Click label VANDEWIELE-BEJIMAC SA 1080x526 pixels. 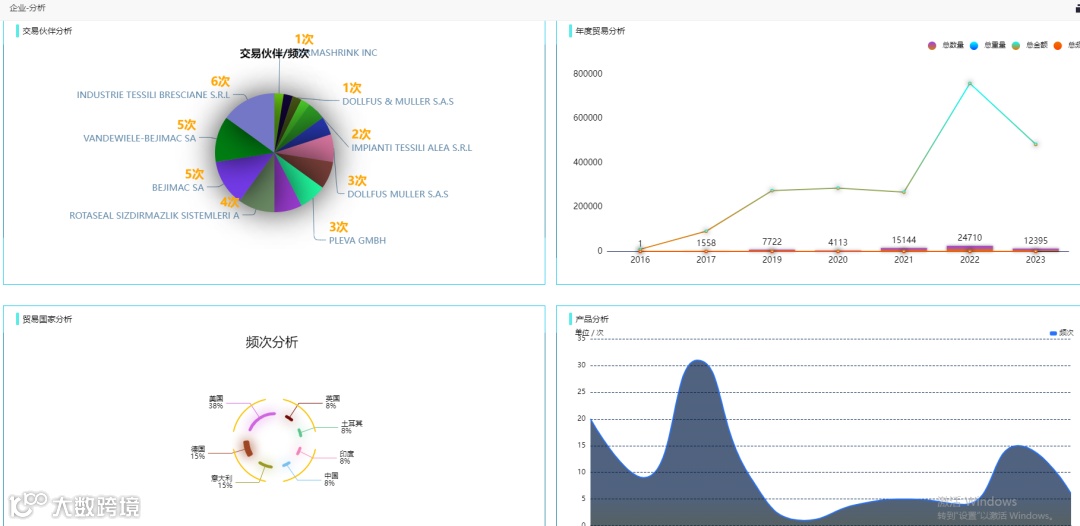(x=139, y=138)
